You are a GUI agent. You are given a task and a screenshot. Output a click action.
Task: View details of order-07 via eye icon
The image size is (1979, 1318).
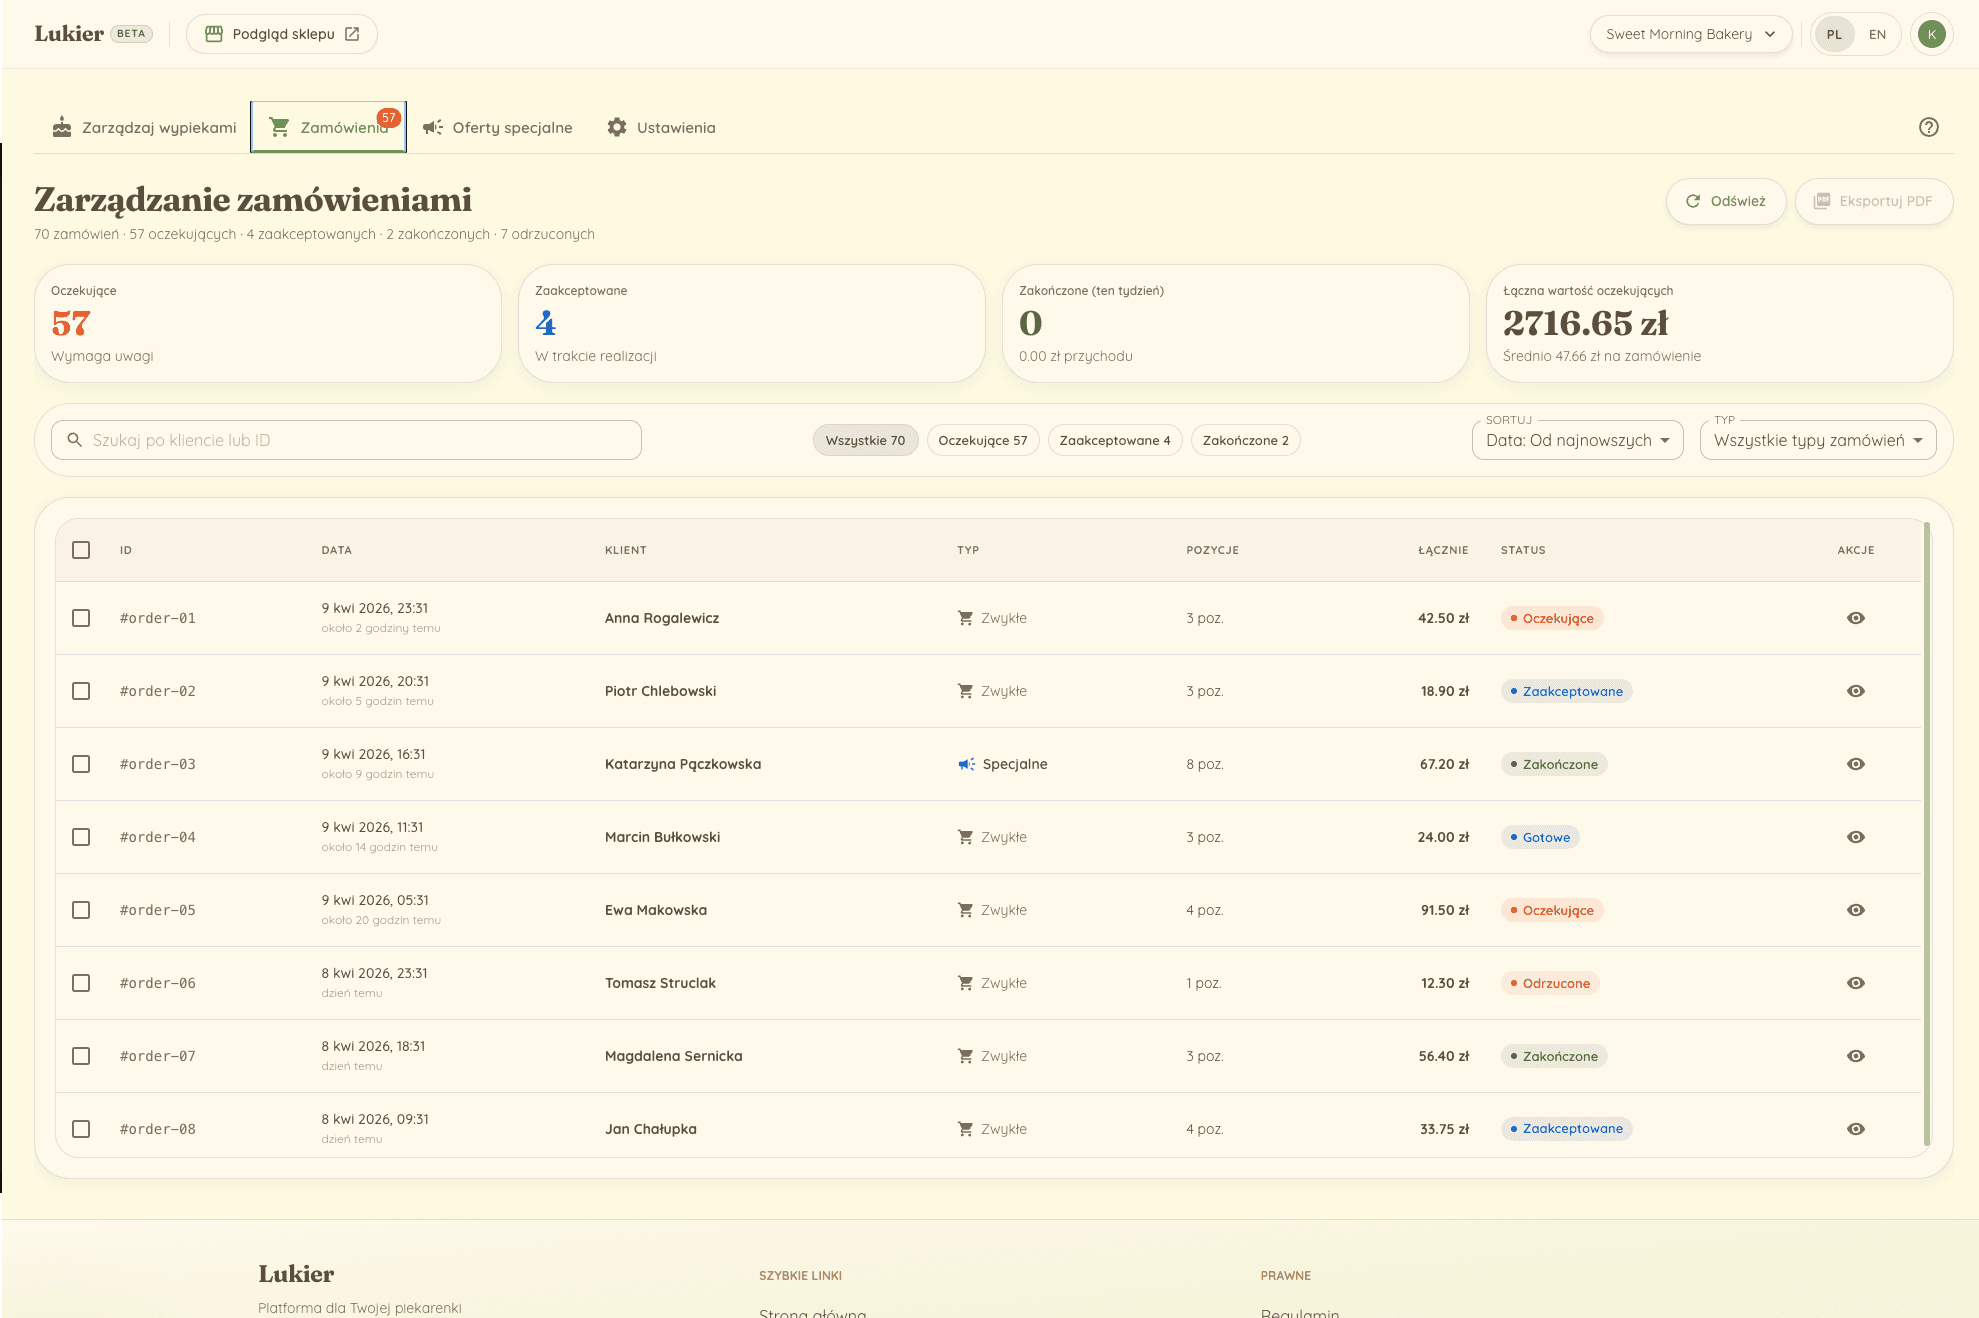point(1856,1056)
